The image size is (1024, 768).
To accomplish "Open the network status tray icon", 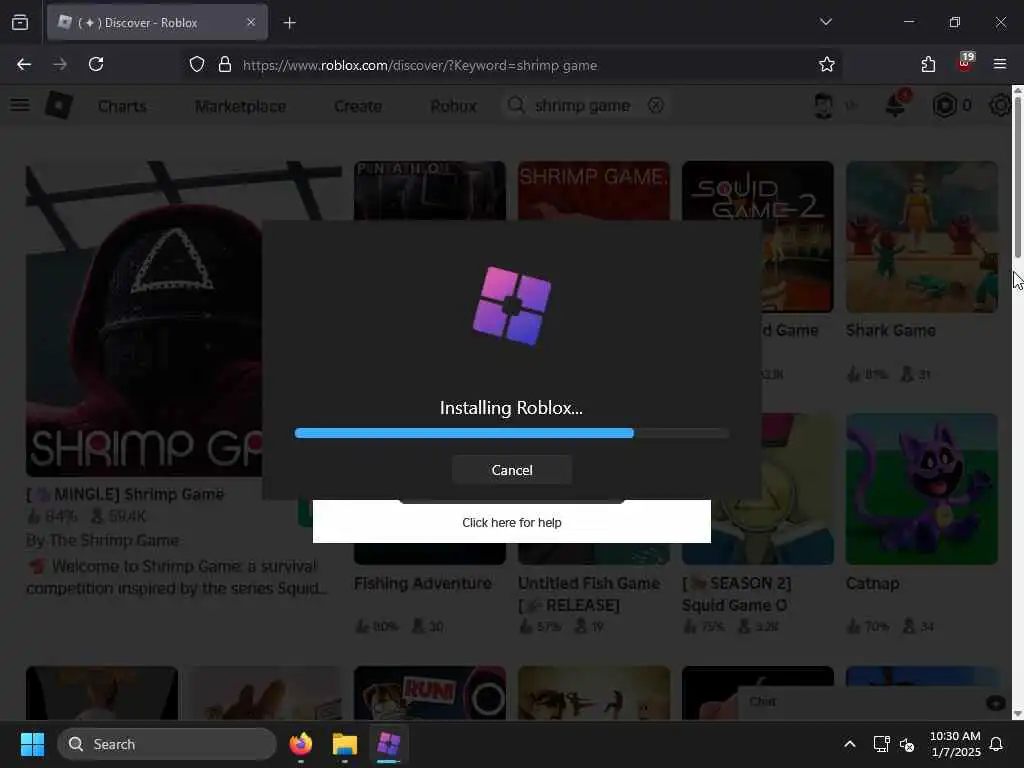I will point(881,744).
